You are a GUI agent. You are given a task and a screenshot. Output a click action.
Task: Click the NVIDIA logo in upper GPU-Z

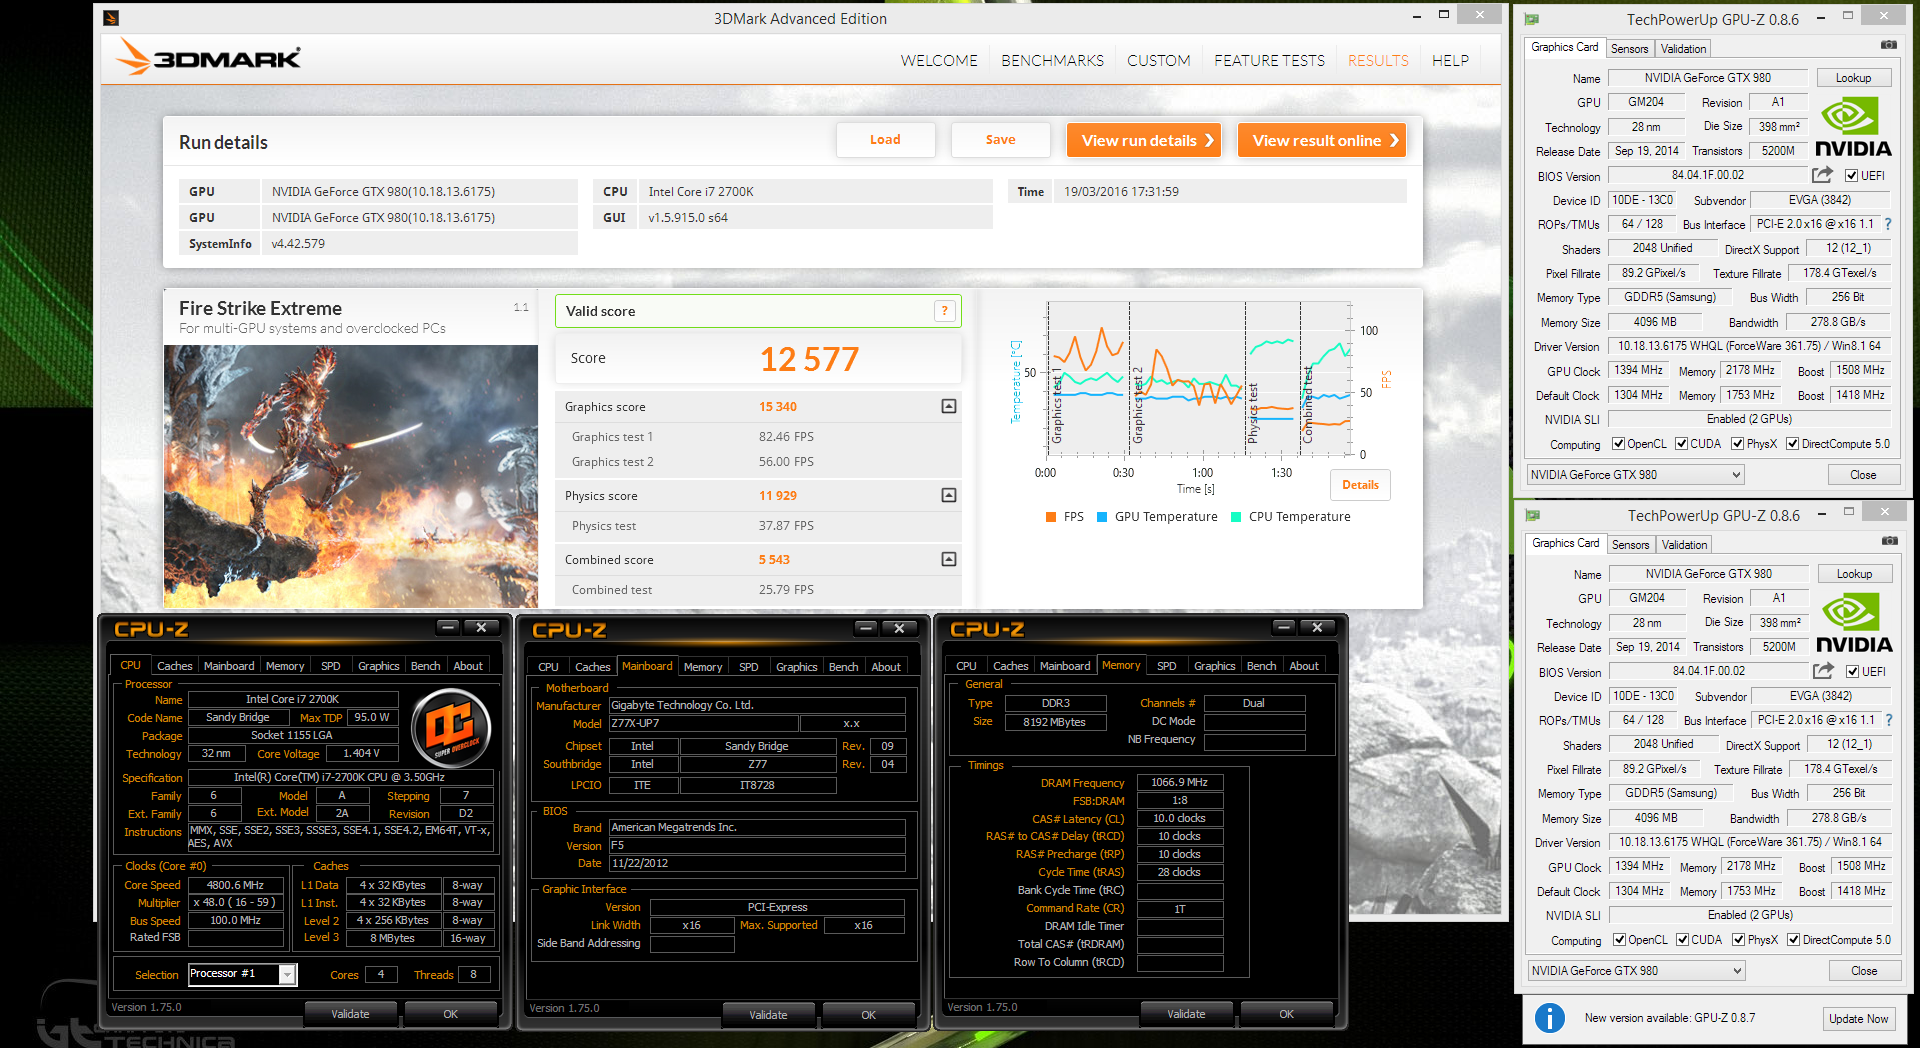[1853, 127]
